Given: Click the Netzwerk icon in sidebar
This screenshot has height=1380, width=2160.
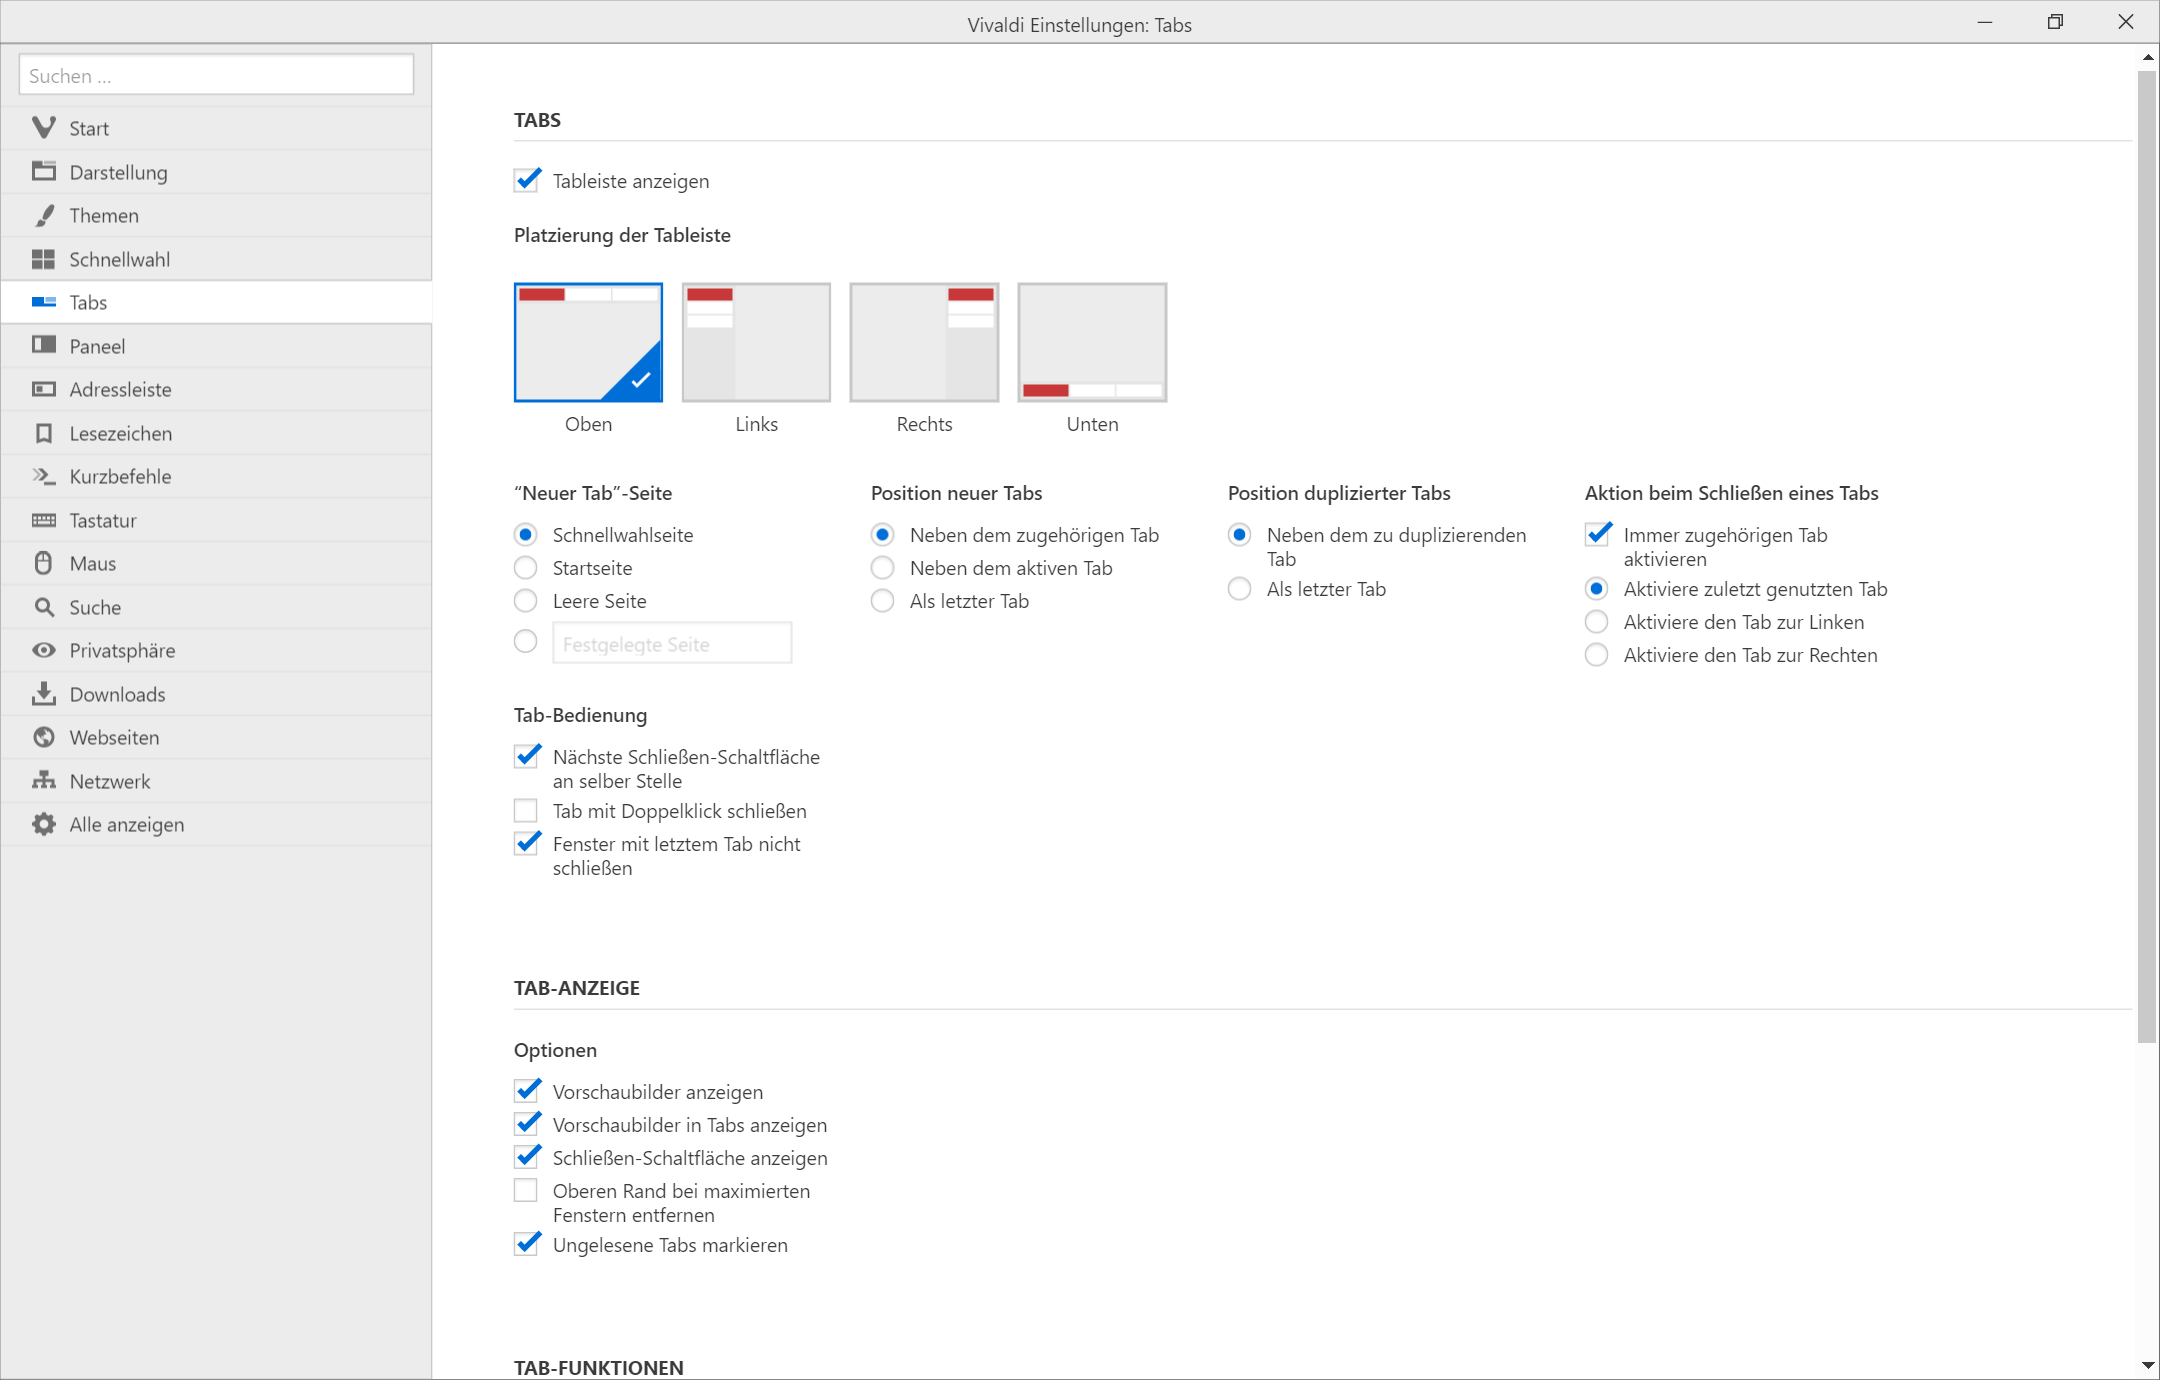Looking at the screenshot, I should [43, 780].
